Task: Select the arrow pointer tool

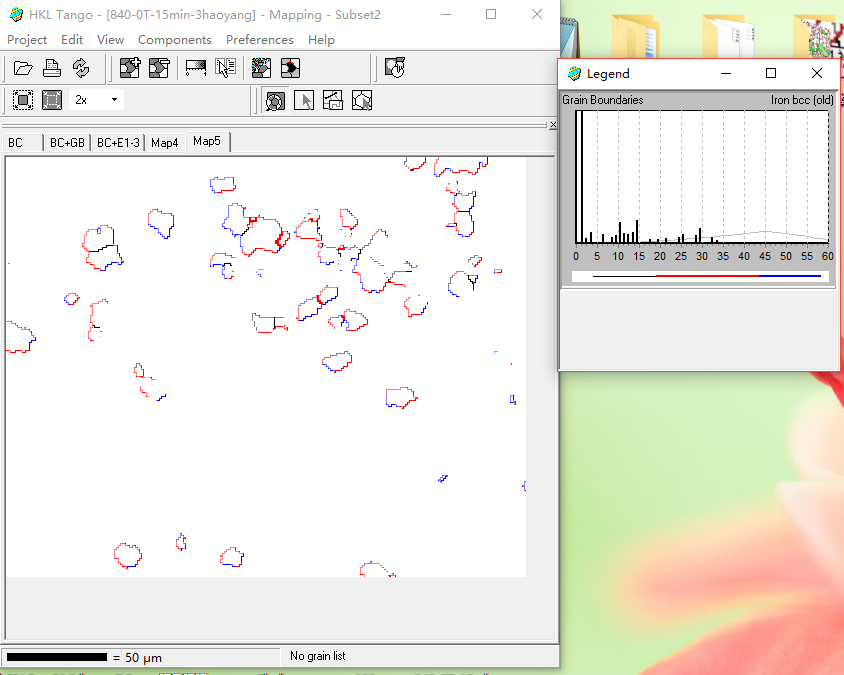Action: point(304,101)
